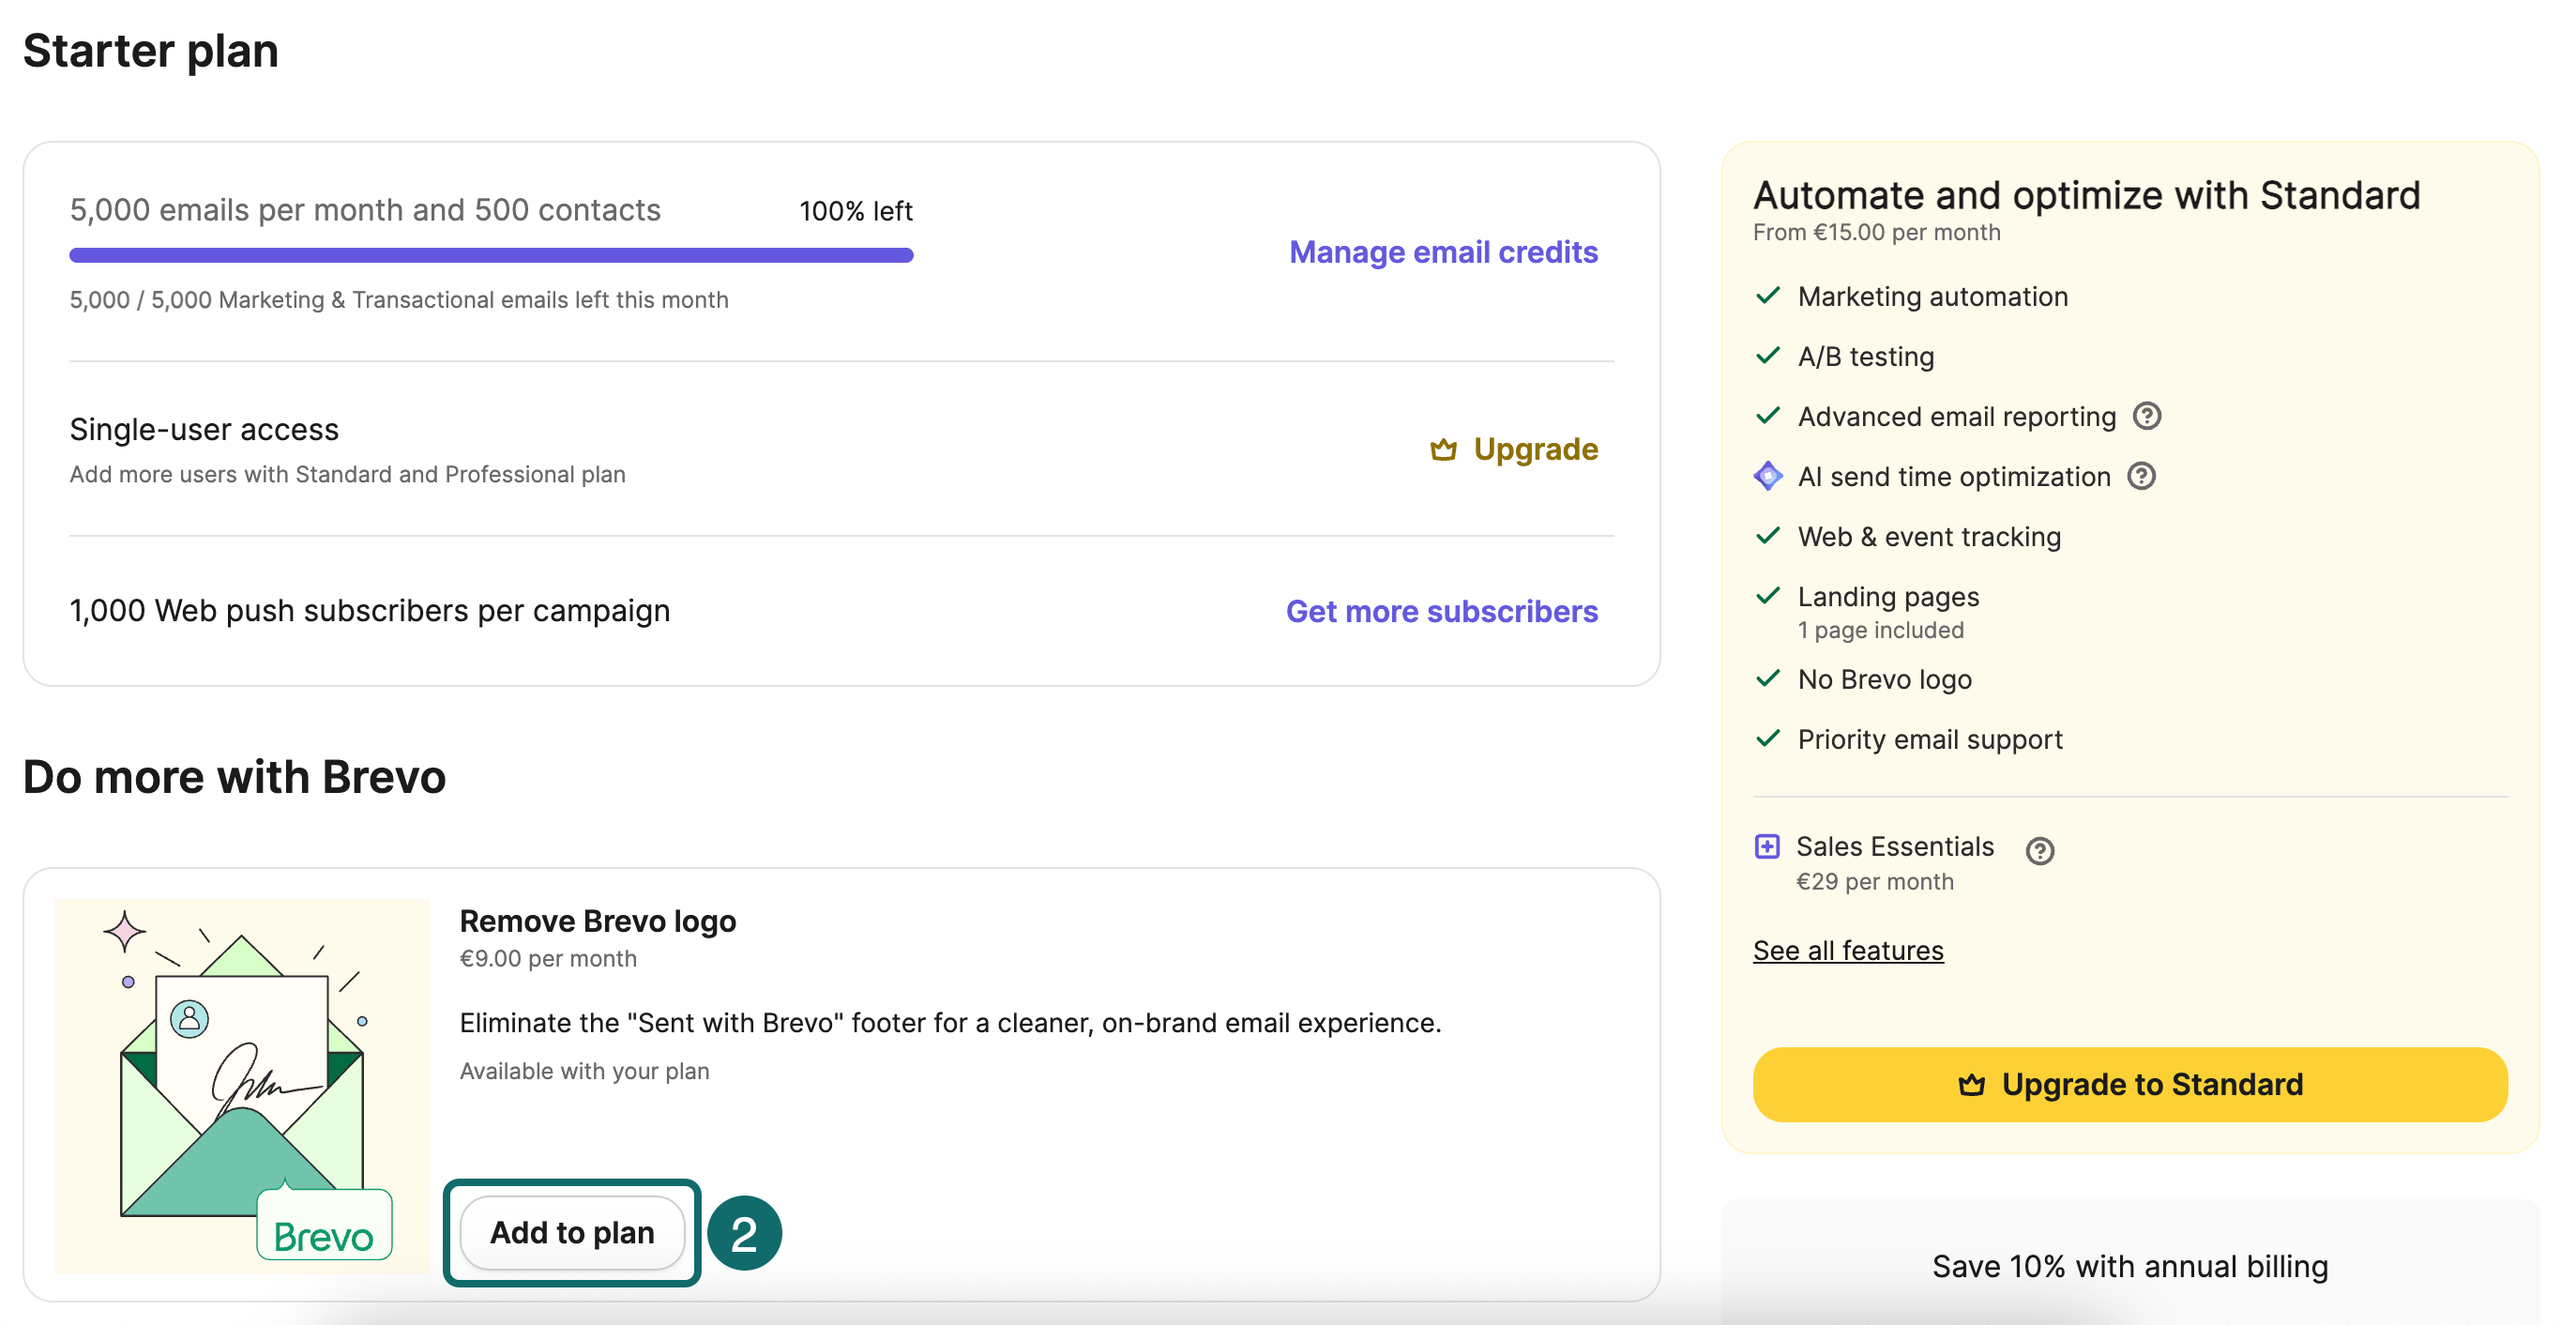The image size is (2576, 1325).
Task: Click the Remove Brevo logo illustration
Action: [x=241, y=1086]
